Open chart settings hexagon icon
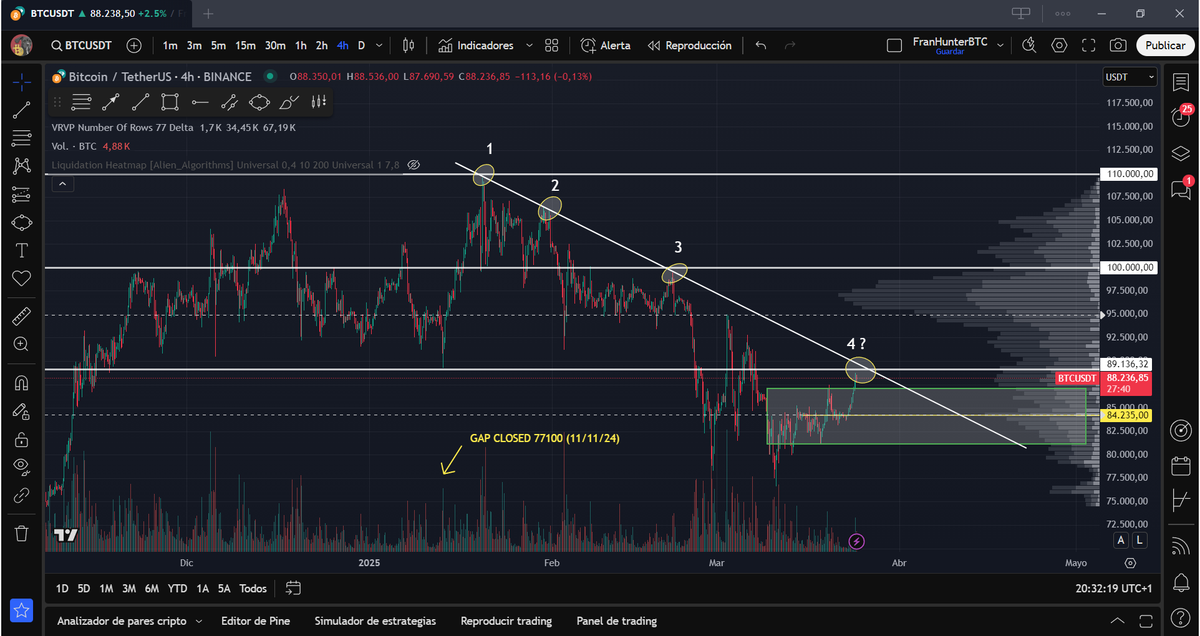The width and height of the screenshot is (1200, 636). [x=1059, y=45]
